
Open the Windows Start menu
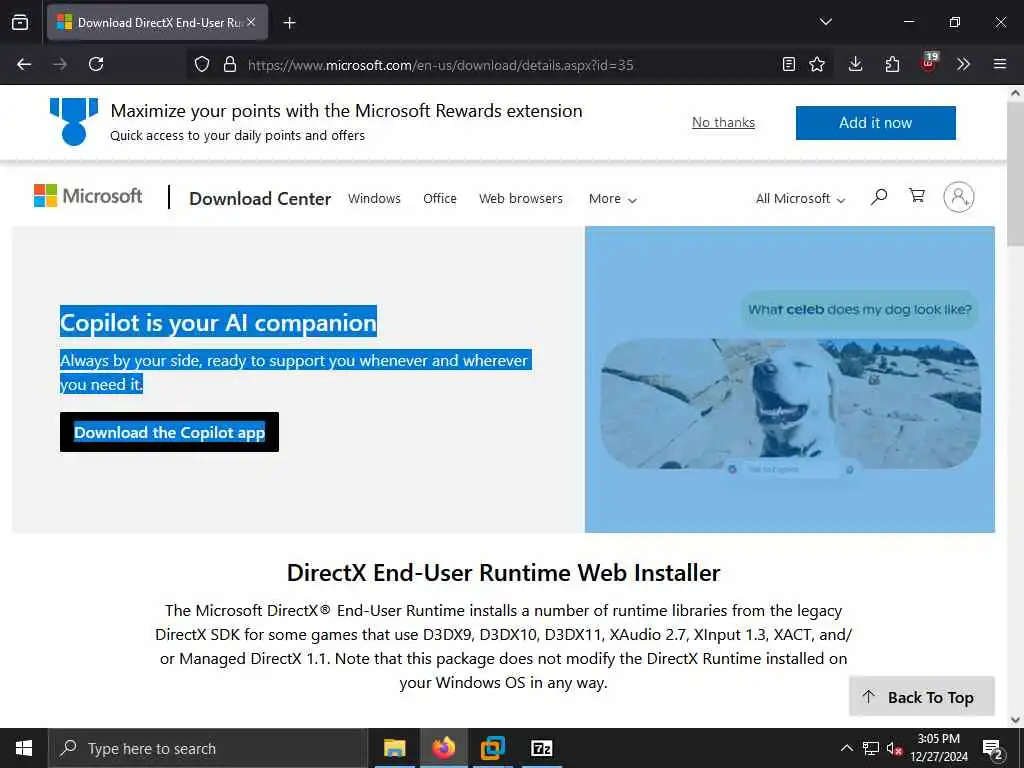(24, 748)
